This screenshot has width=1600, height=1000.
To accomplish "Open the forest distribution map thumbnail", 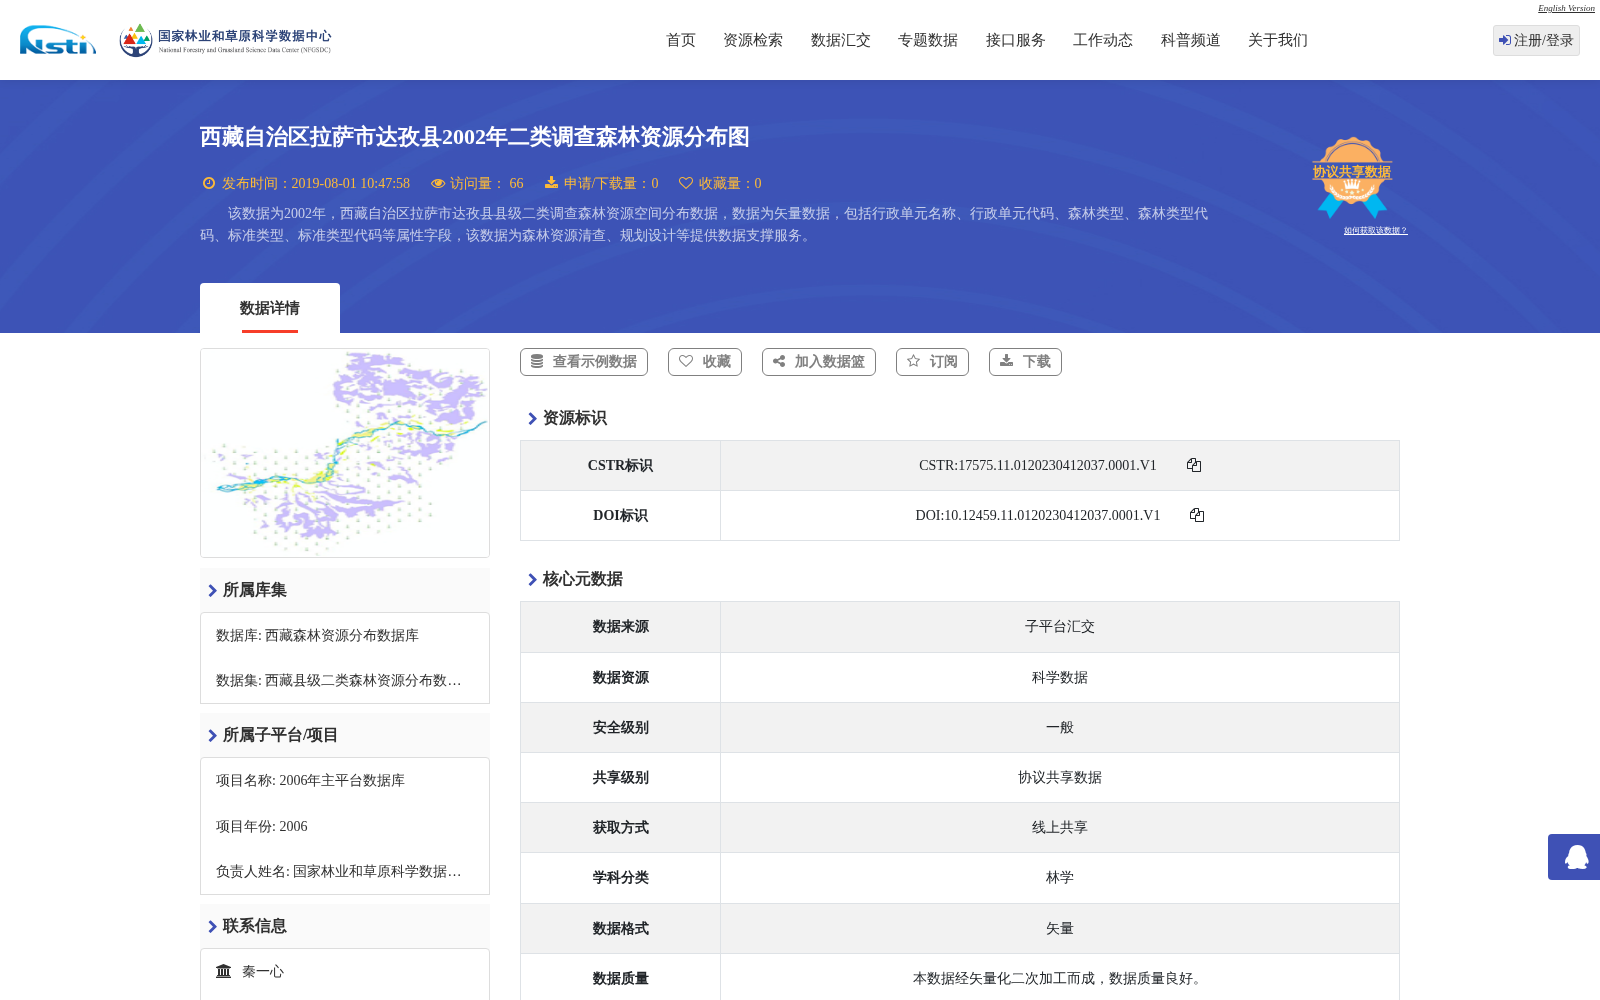I will (x=345, y=453).
